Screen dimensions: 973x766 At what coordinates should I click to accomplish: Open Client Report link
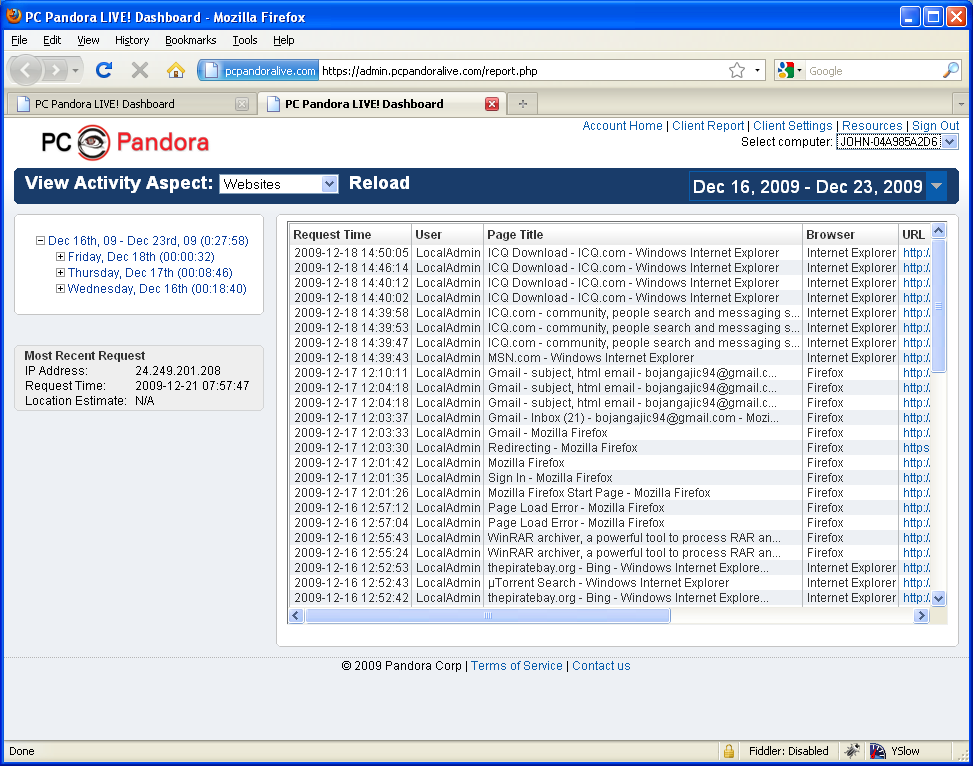tap(708, 125)
